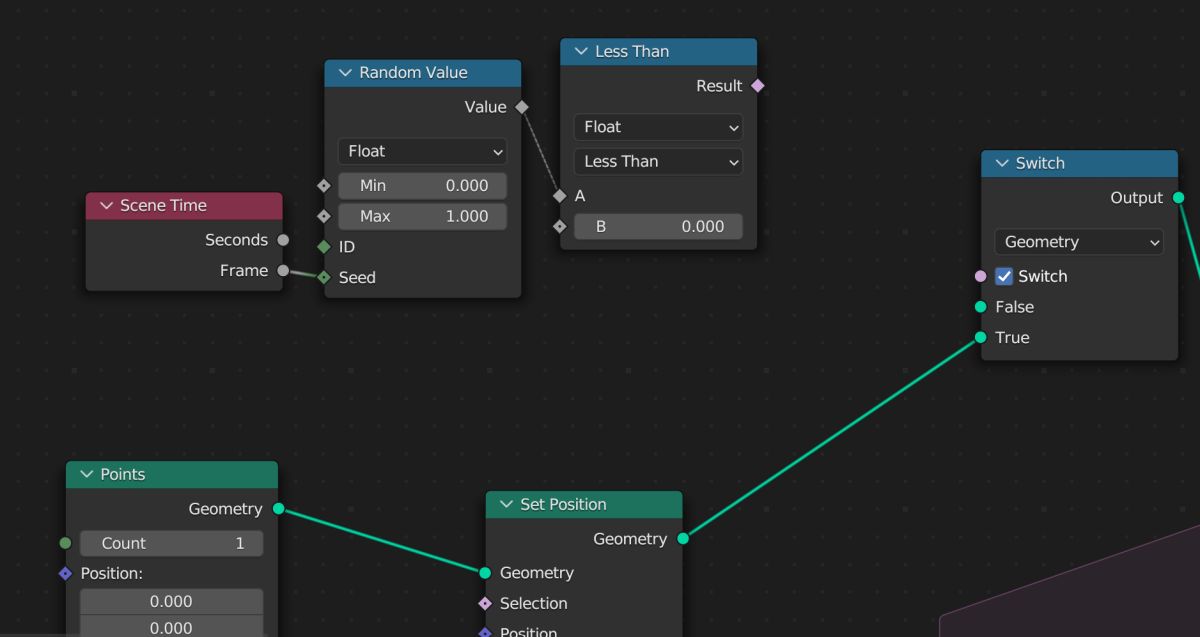Collapse the Scene Time node
Image resolution: width=1200 pixels, height=637 pixels.
click(106, 206)
